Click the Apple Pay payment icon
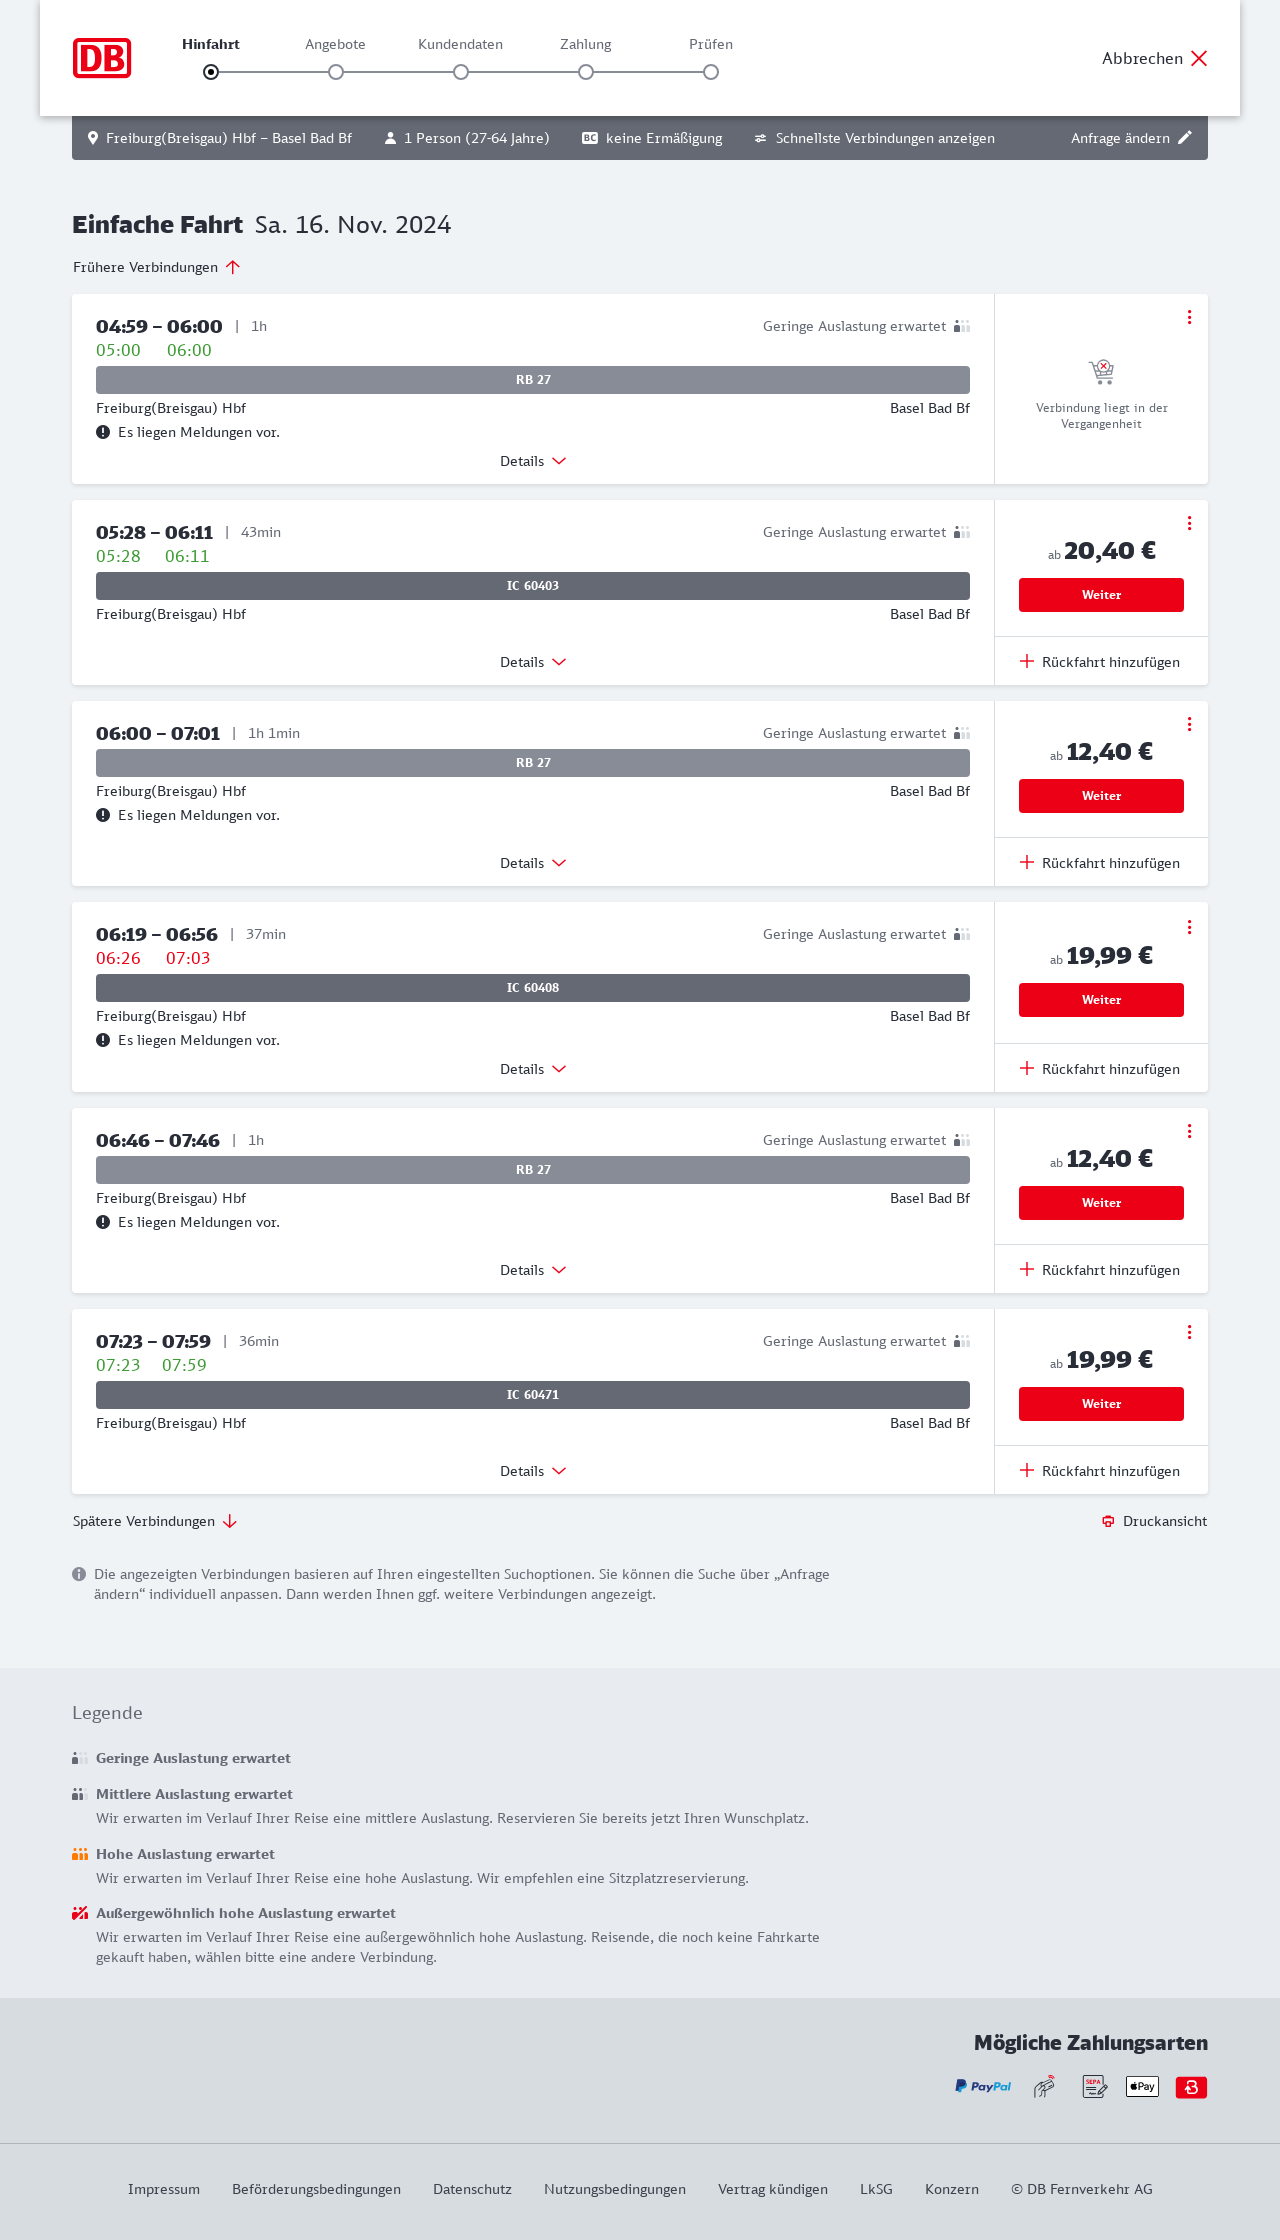 [1142, 2087]
